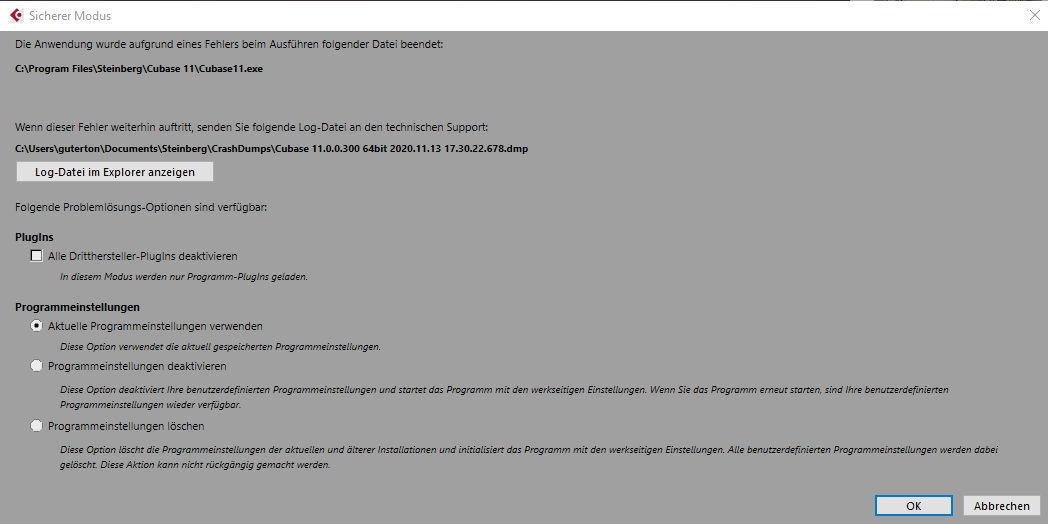Click the Sicherer Modus title bar text
This screenshot has height=524, width=1048.
click(x=72, y=16)
